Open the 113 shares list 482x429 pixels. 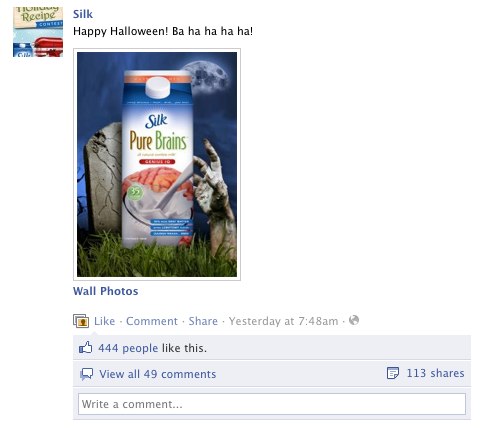(x=435, y=373)
